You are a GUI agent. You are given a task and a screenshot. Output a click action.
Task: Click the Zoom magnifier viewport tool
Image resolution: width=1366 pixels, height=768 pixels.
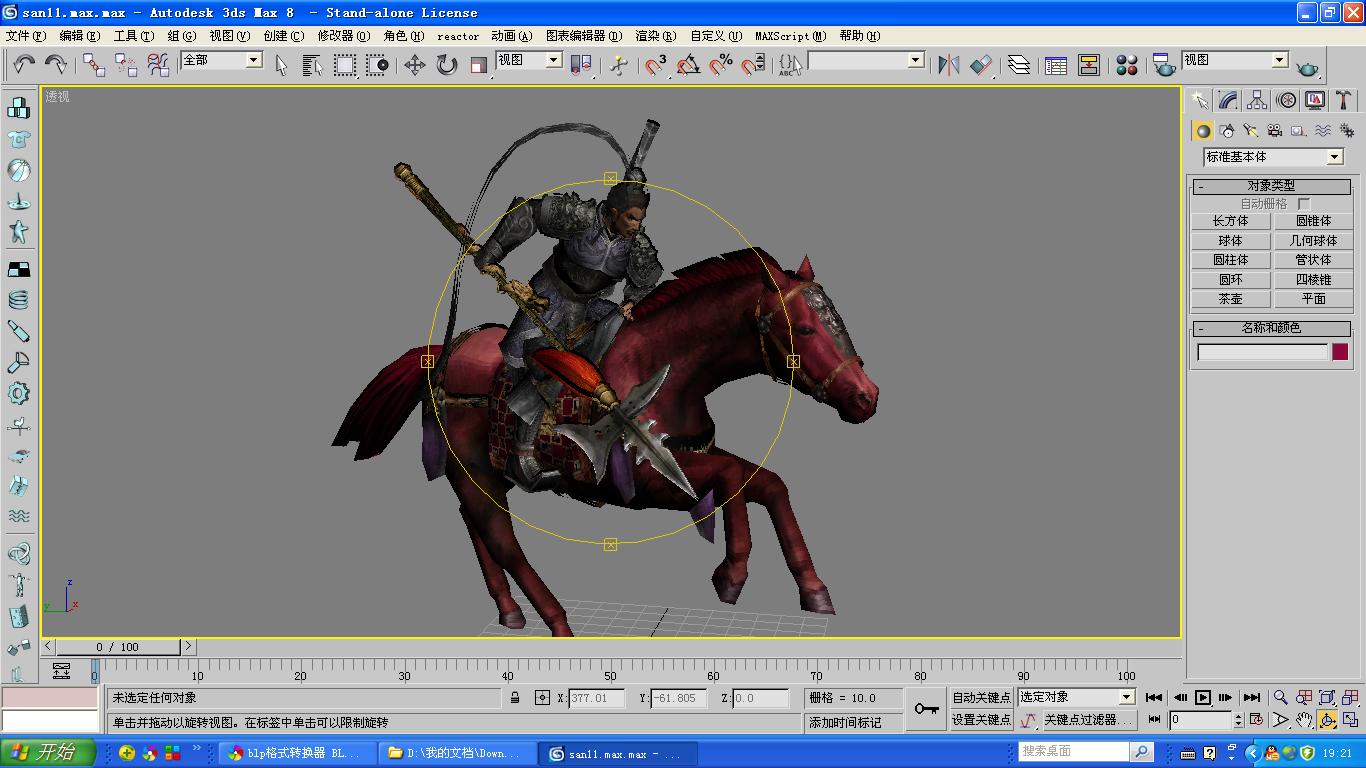1280,697
